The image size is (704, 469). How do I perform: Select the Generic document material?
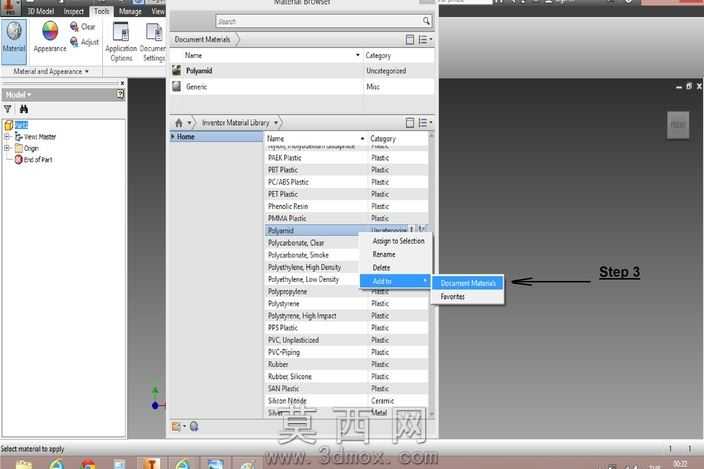302,87
